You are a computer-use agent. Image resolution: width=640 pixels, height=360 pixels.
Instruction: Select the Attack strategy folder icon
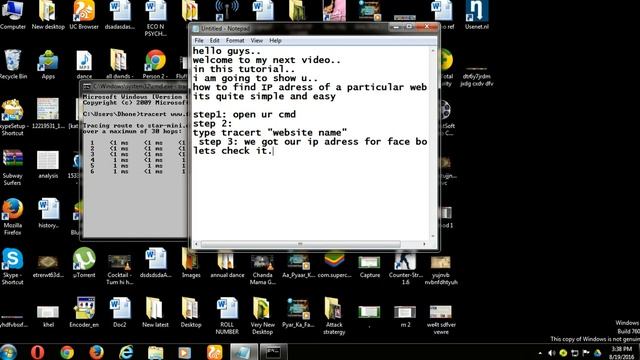(x=334, y=316)
